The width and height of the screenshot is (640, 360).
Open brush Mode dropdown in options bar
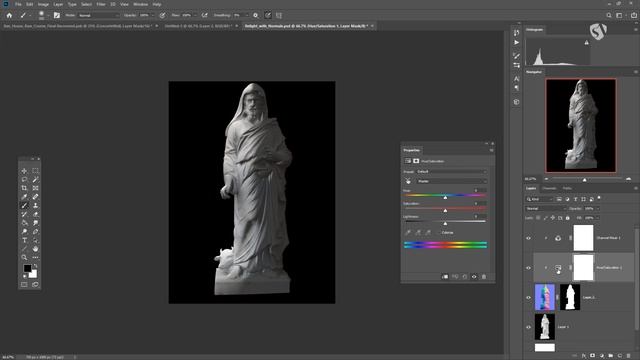click(98, 15)
